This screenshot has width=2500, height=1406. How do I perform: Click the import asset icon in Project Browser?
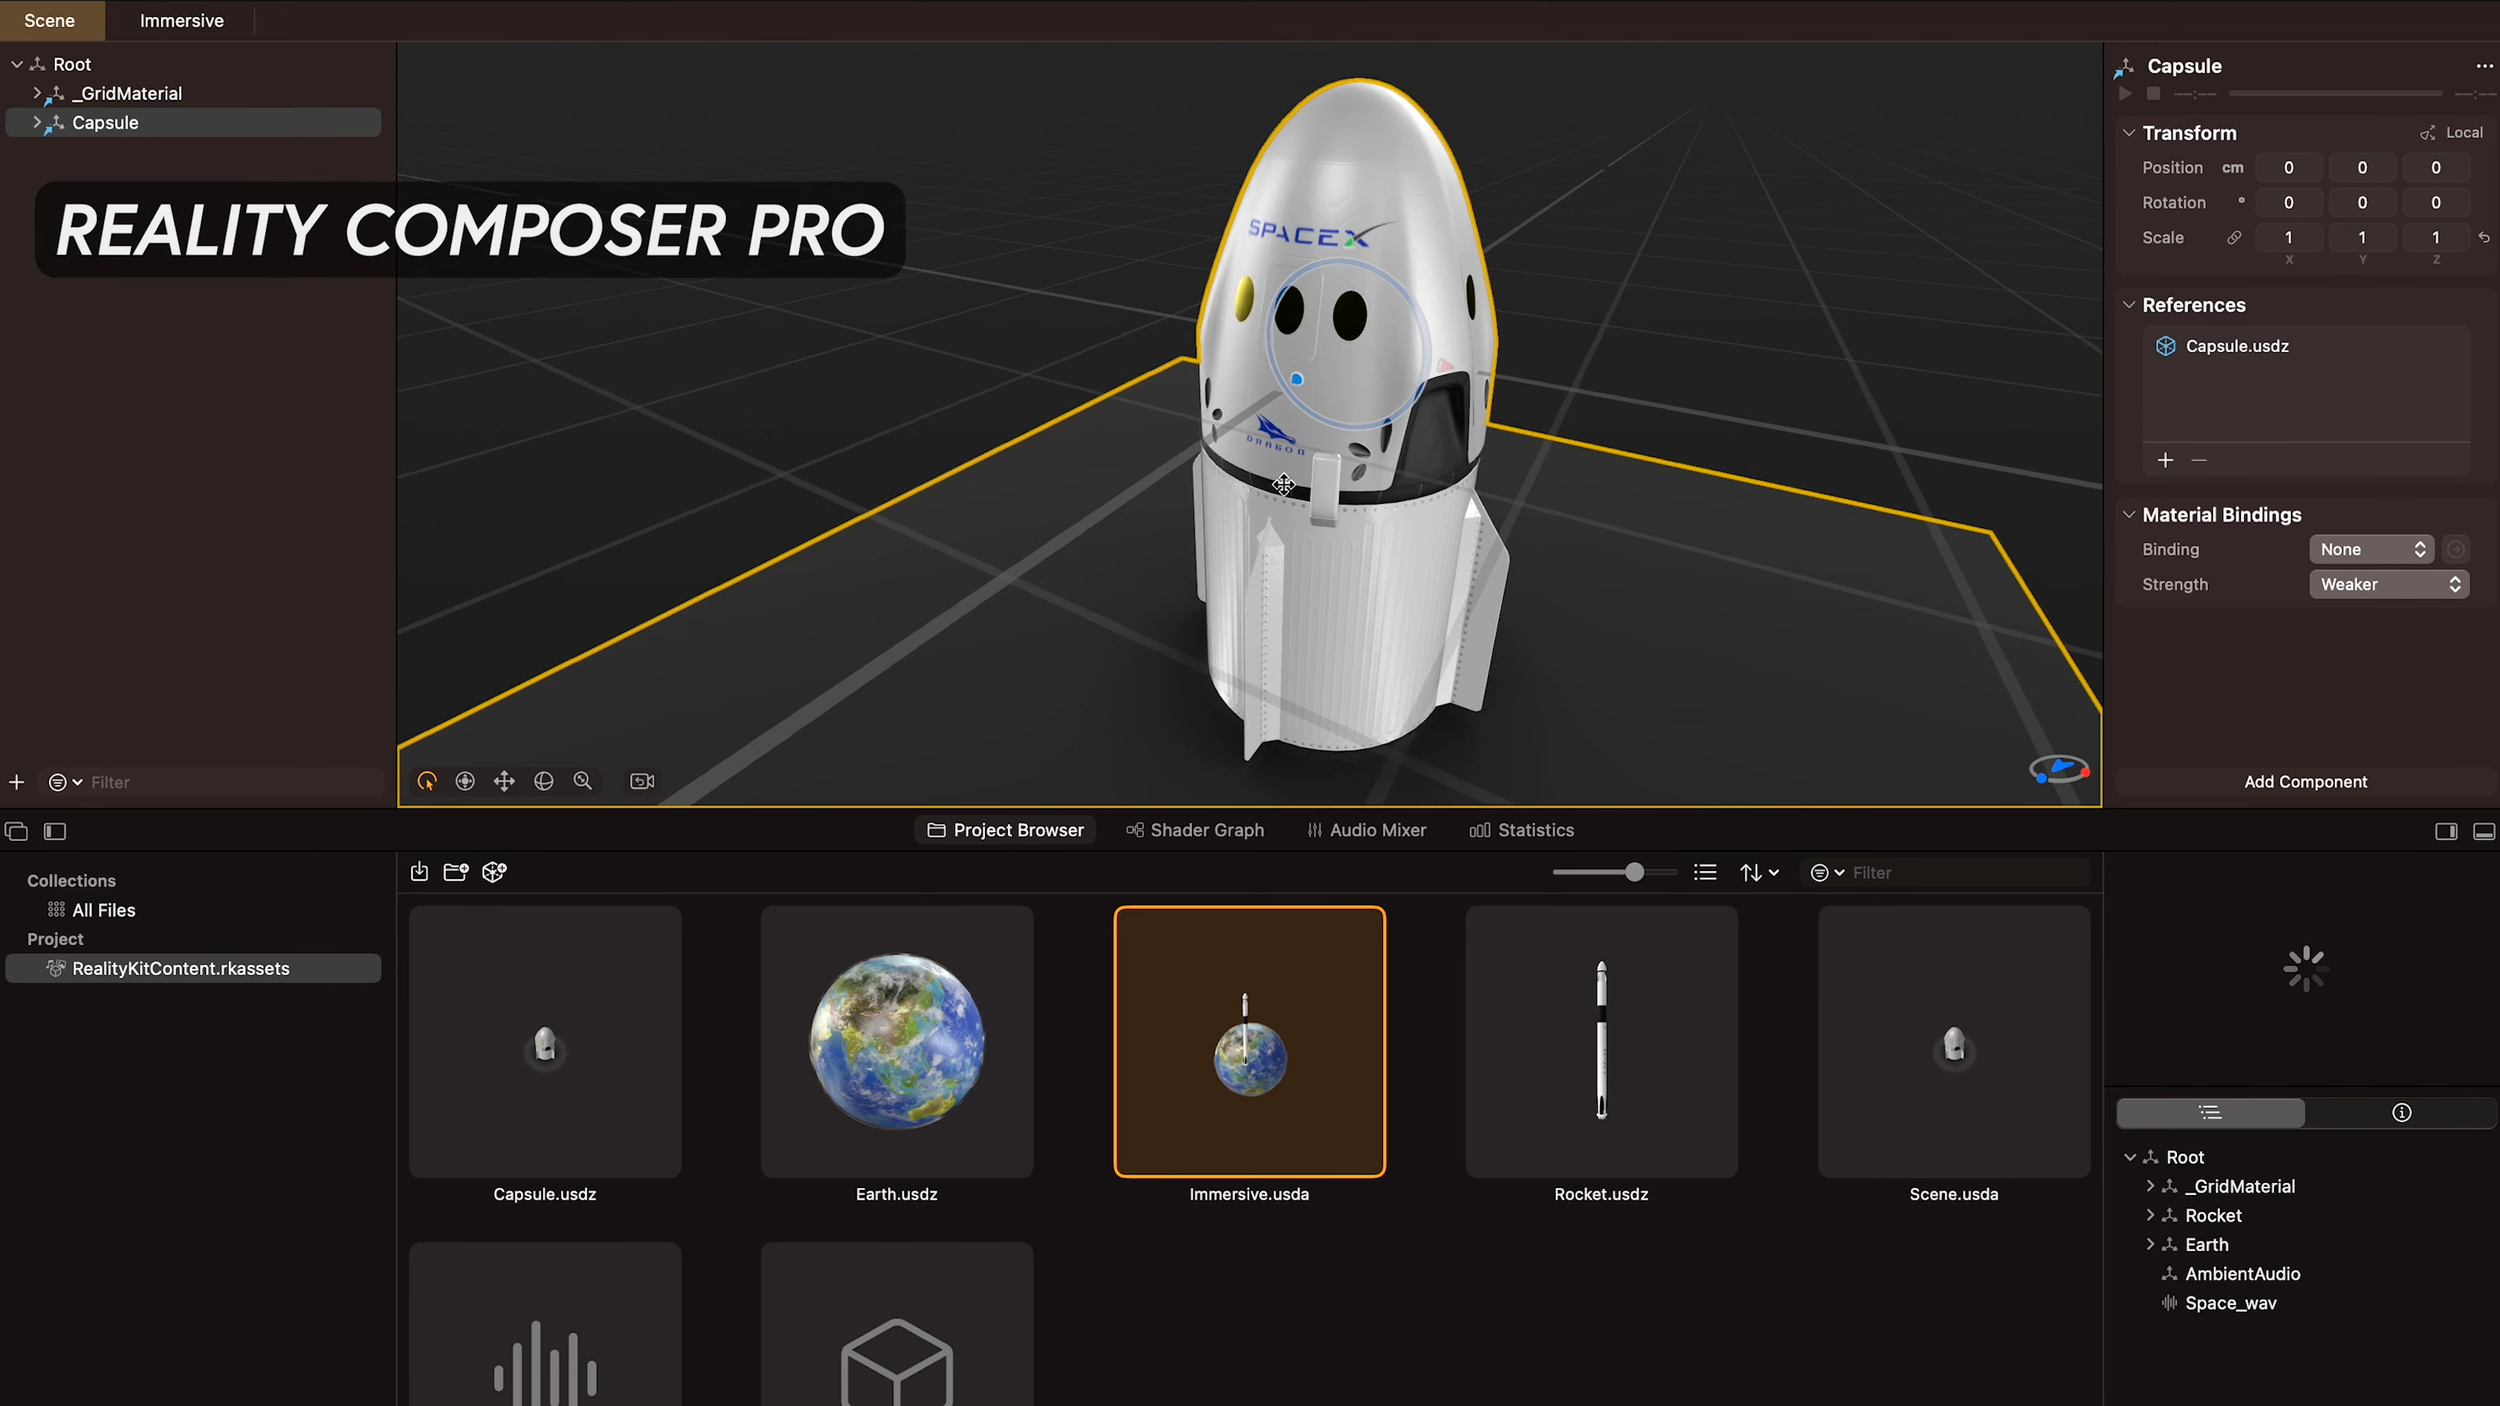click(419, 872)
